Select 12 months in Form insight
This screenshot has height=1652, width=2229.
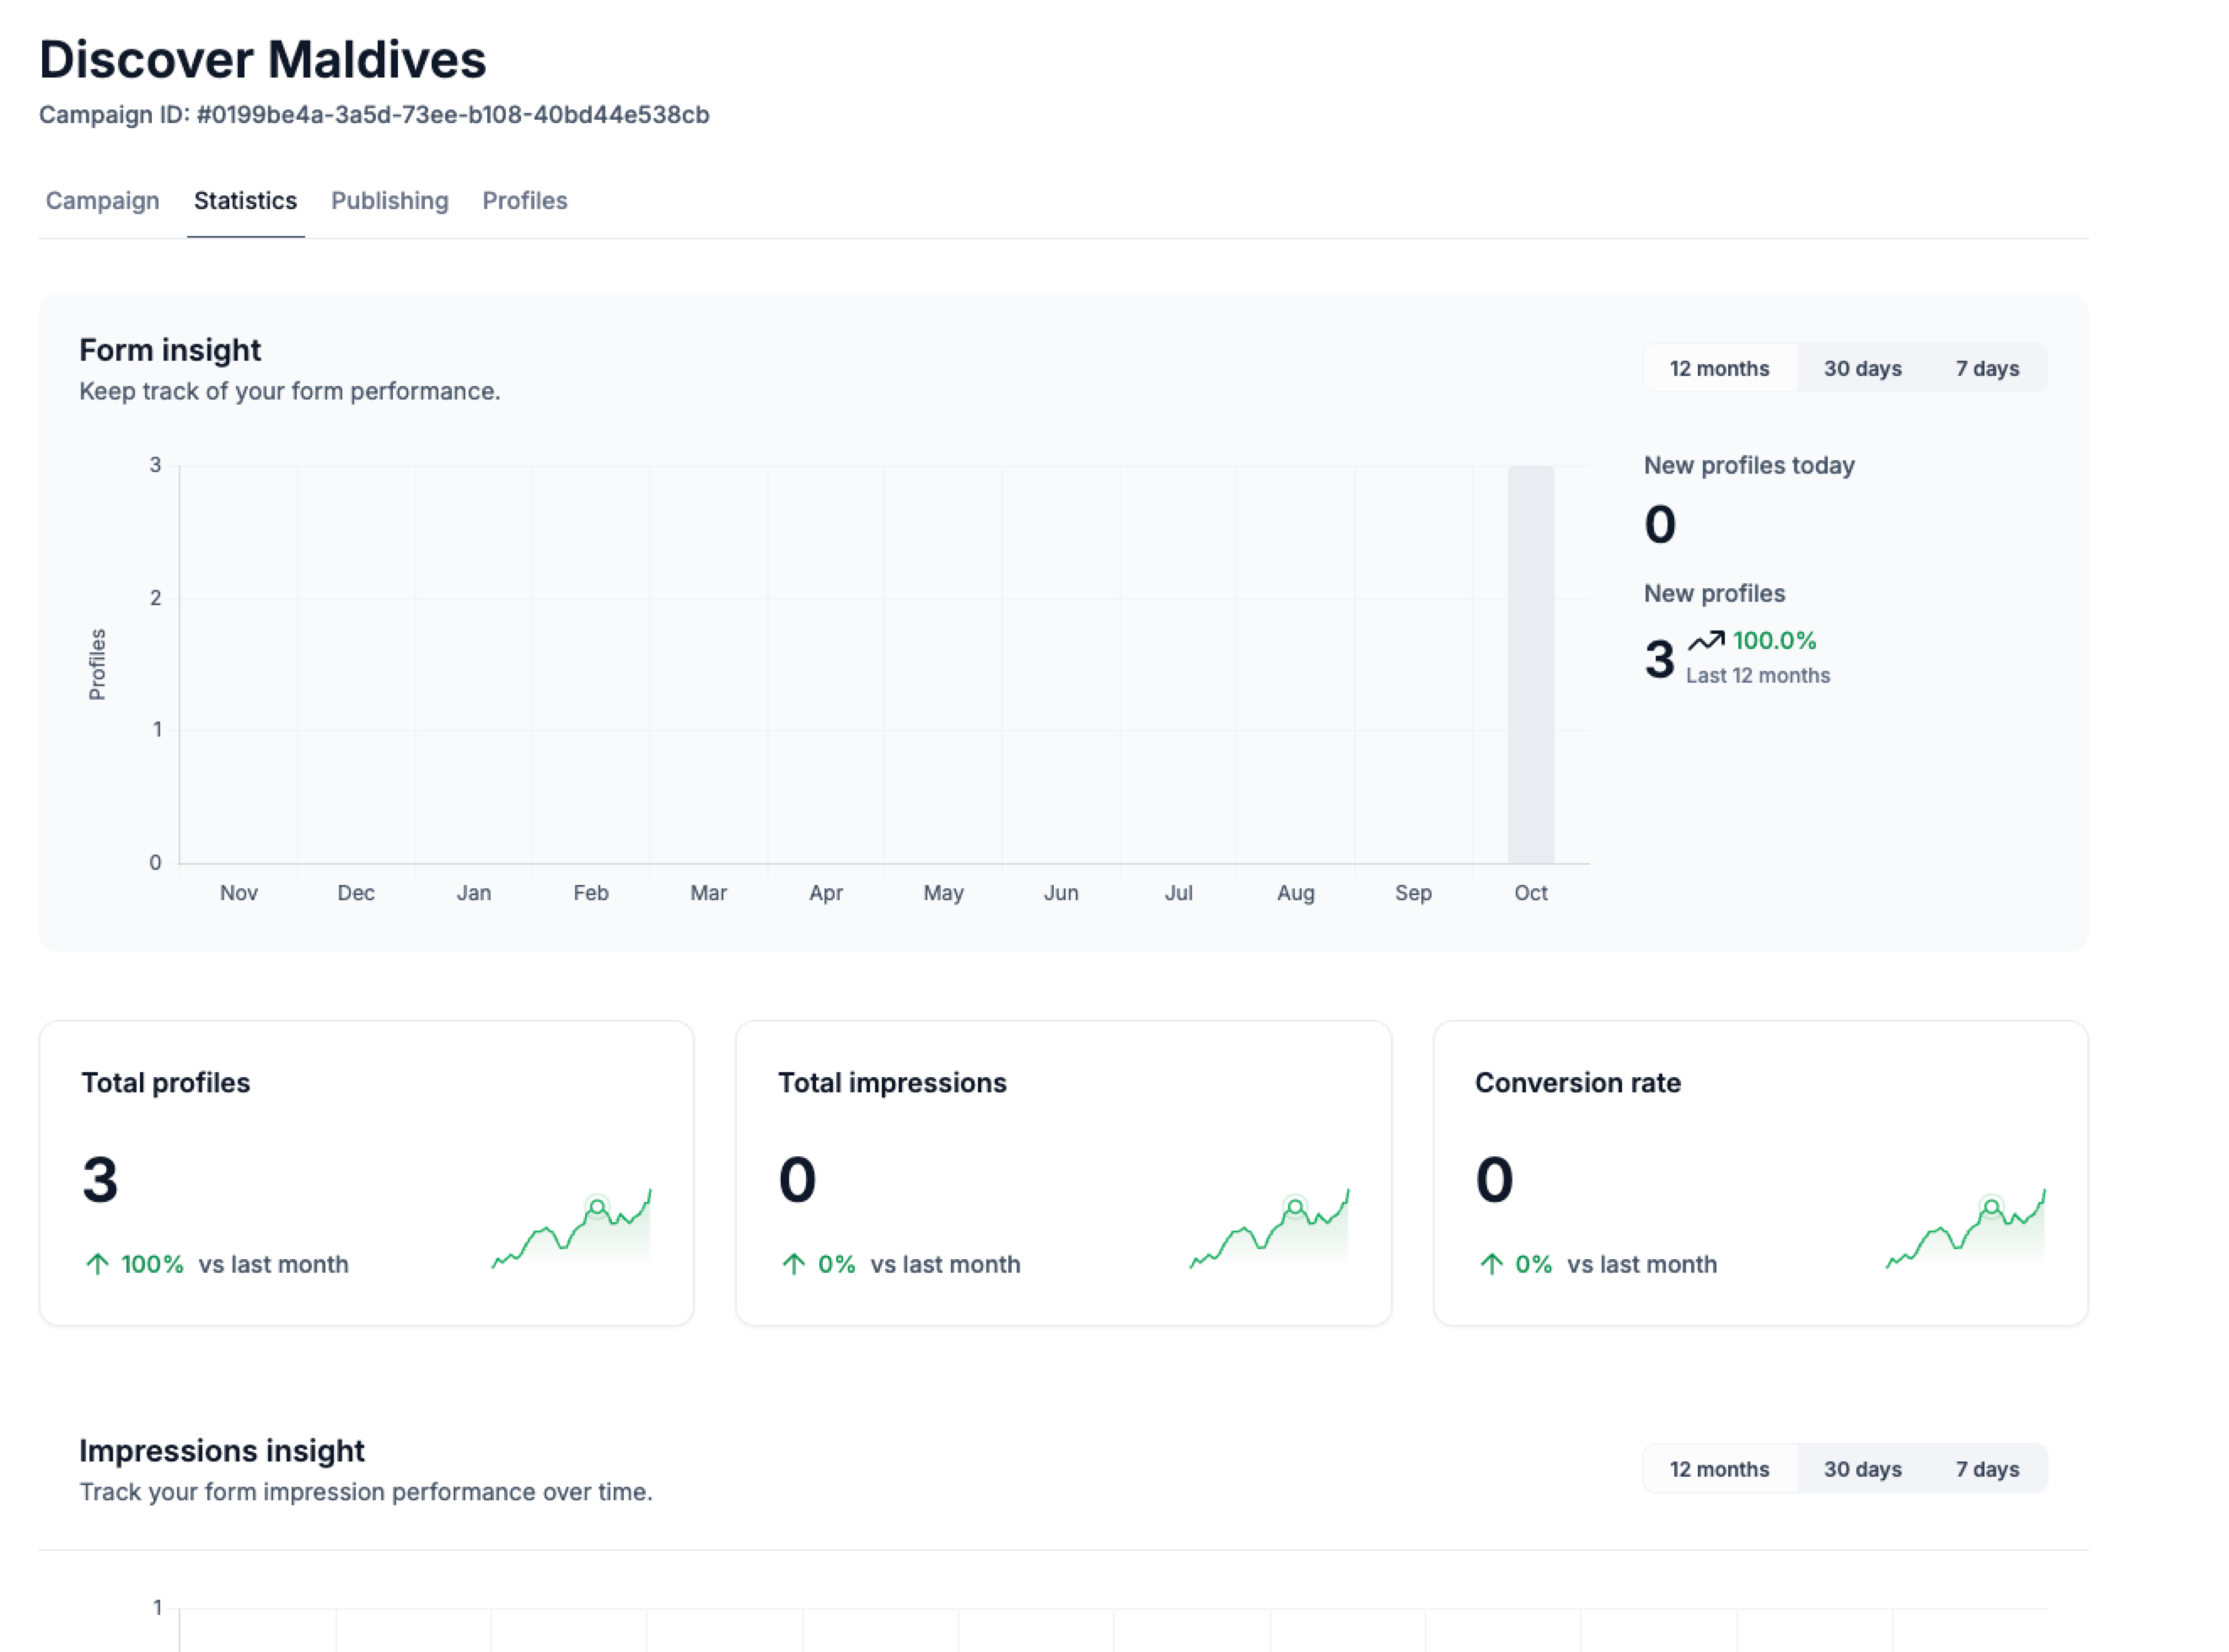tap(1718, 368)
